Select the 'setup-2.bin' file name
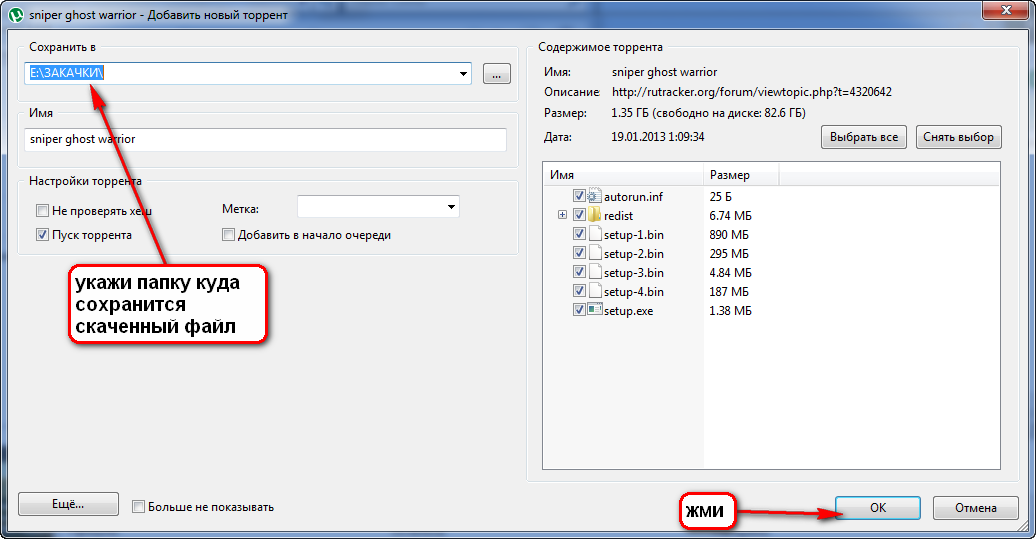 pyautogui.click(x=634, y=254)
